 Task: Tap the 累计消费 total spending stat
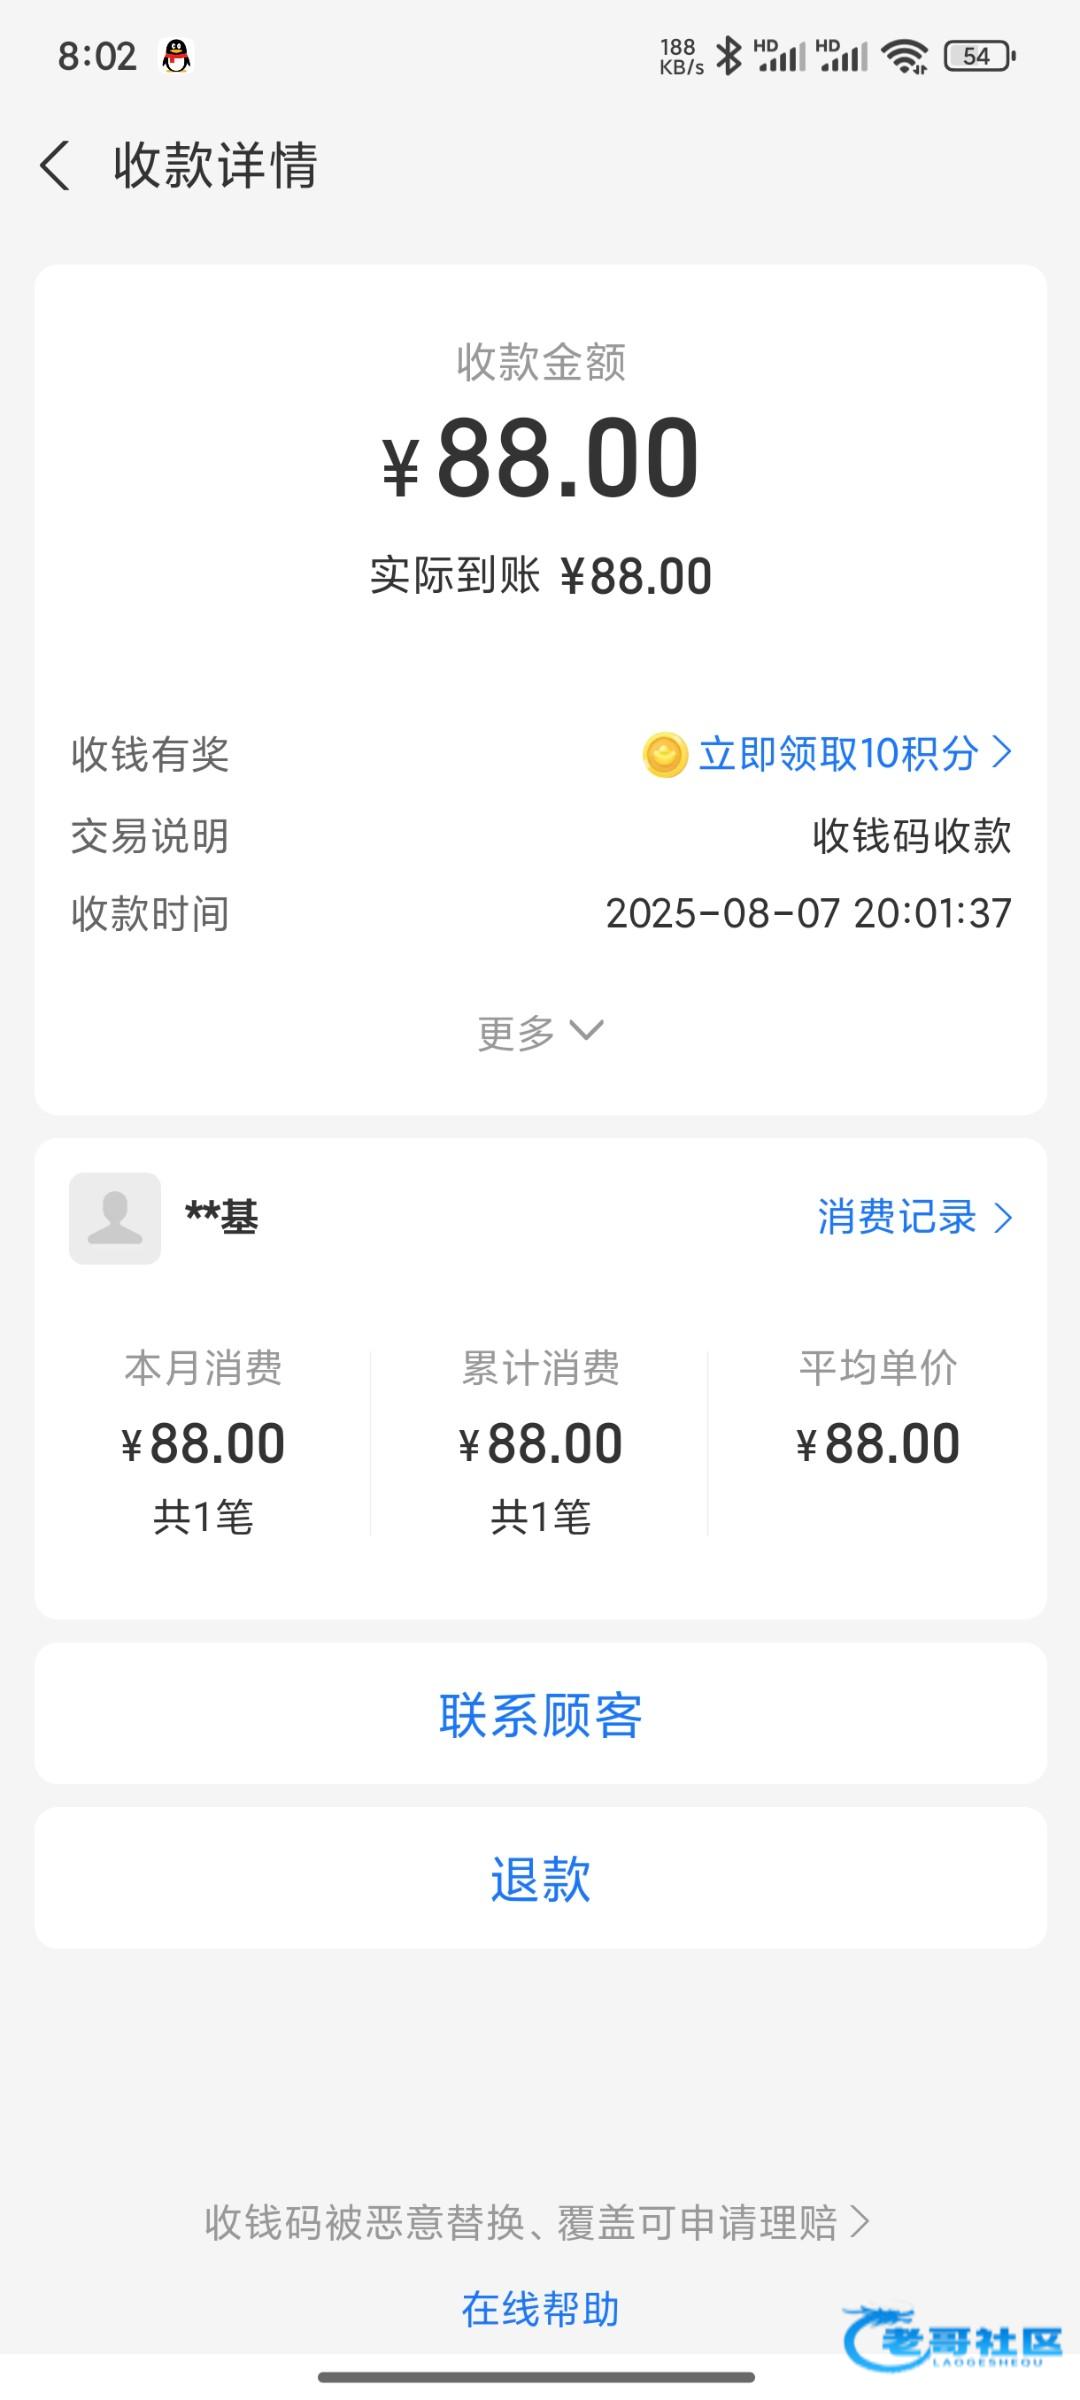[540, 1440]
